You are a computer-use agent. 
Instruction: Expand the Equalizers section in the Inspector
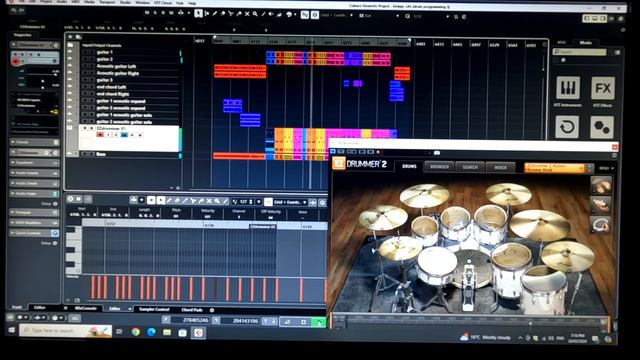34,162
